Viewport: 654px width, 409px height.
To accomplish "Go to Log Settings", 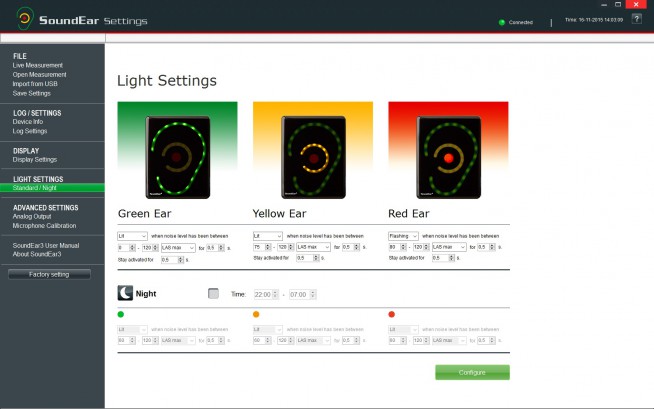I will point(30,131).
